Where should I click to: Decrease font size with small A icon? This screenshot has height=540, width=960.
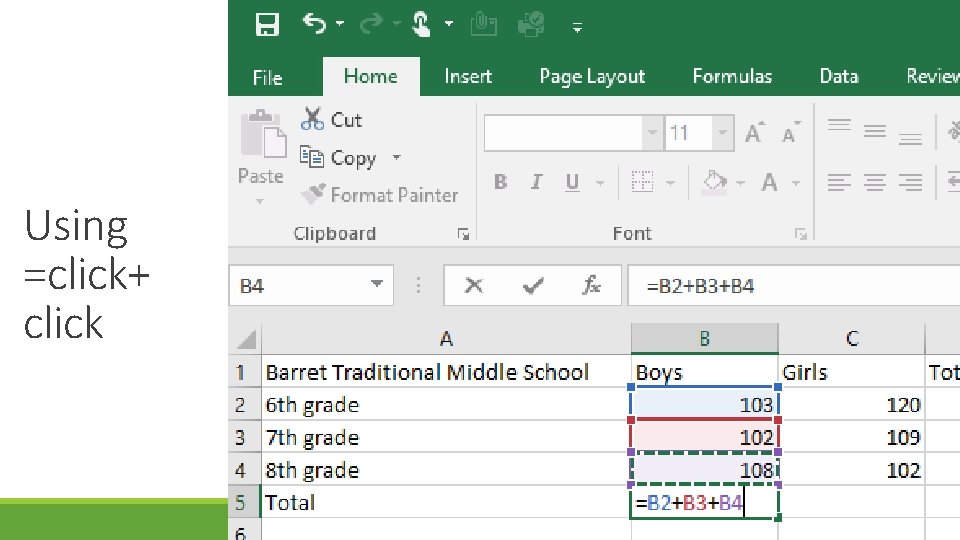click(790, 132)
